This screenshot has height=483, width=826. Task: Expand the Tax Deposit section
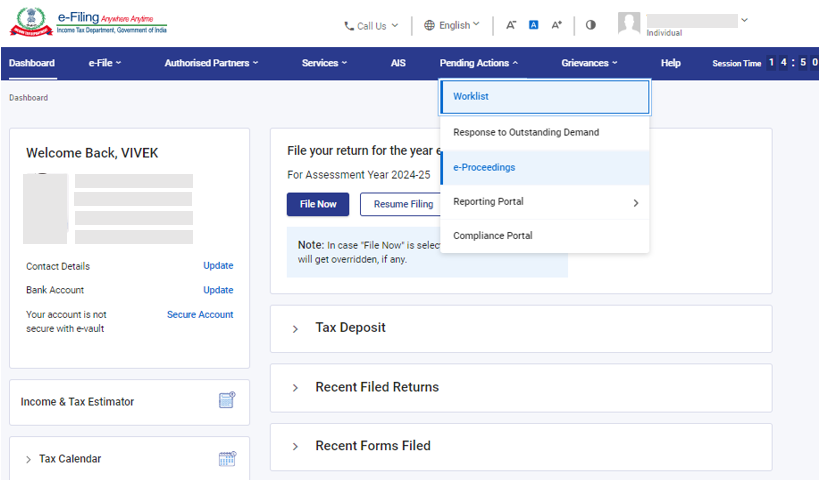pyautogui.click(x=350, y=328)
